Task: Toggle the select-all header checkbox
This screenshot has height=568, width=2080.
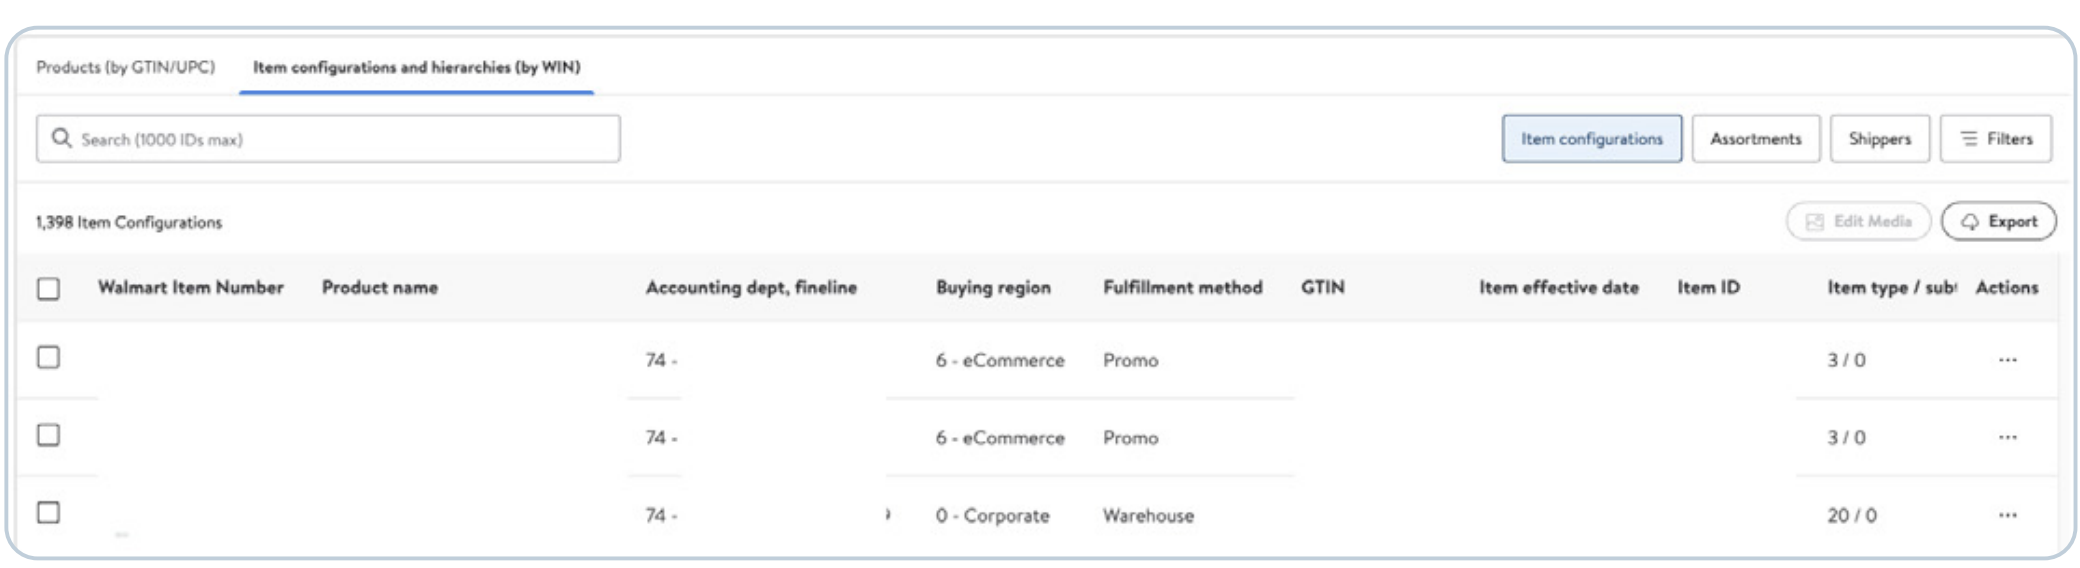Action: tap(48, 289)
